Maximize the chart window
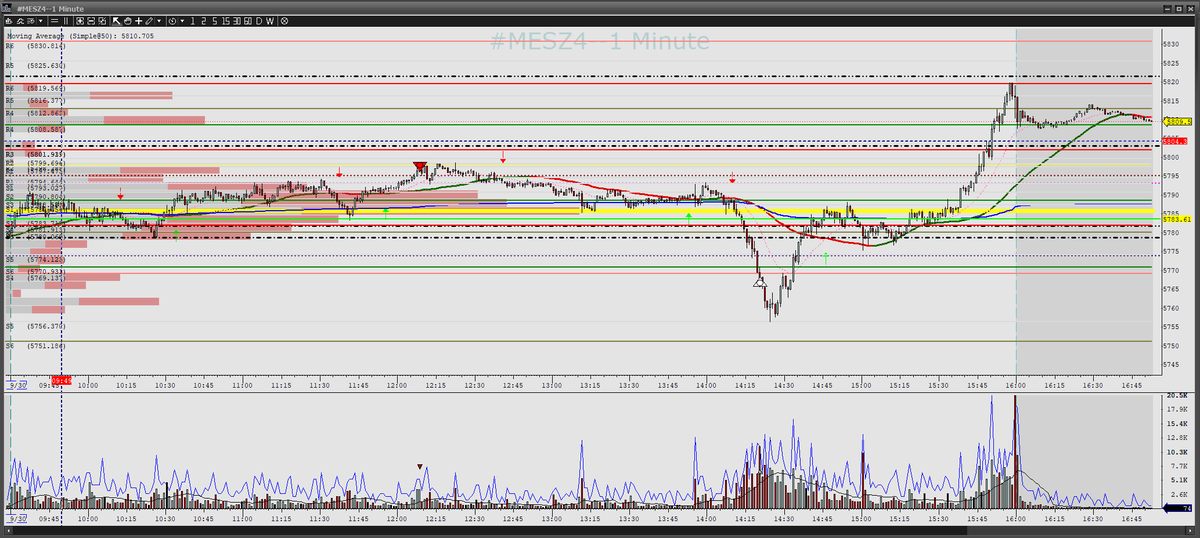The height and width of the screenshot is (538, 1200). (1179, 9)
